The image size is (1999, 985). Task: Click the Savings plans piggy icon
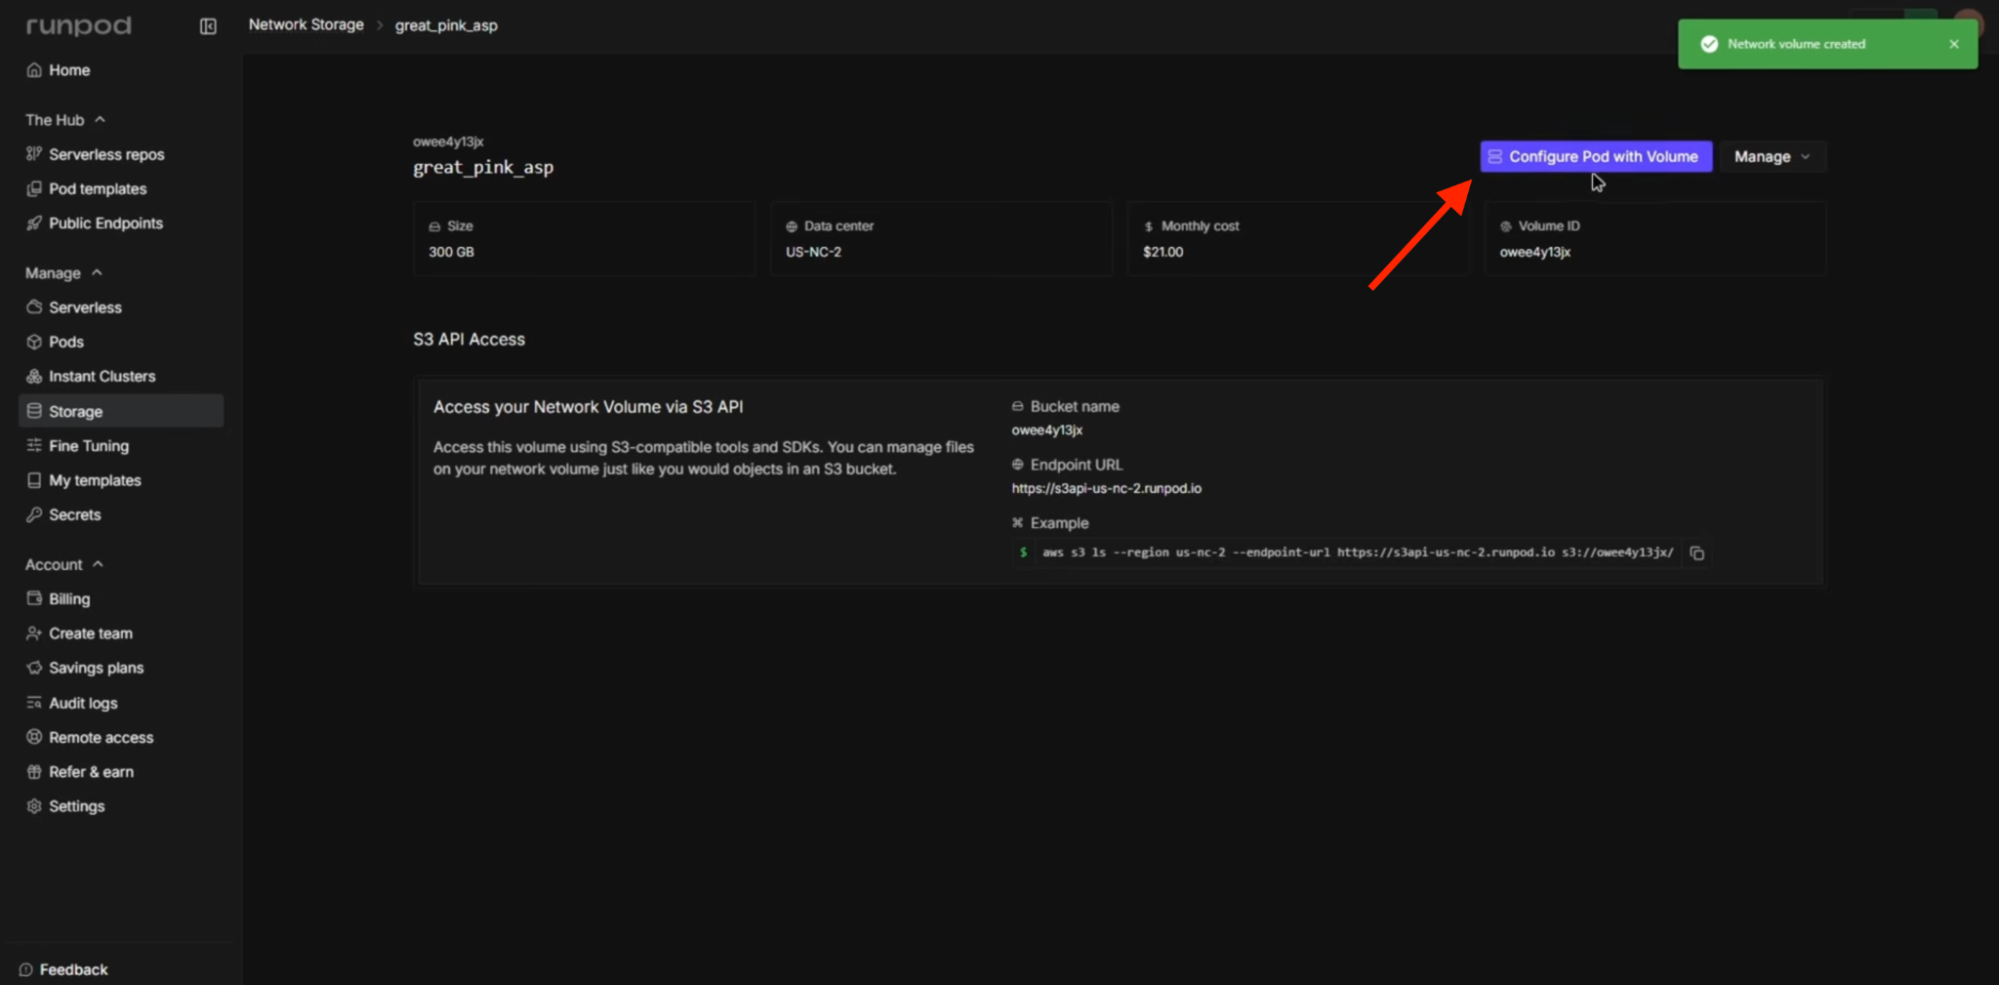click(34, 668)
